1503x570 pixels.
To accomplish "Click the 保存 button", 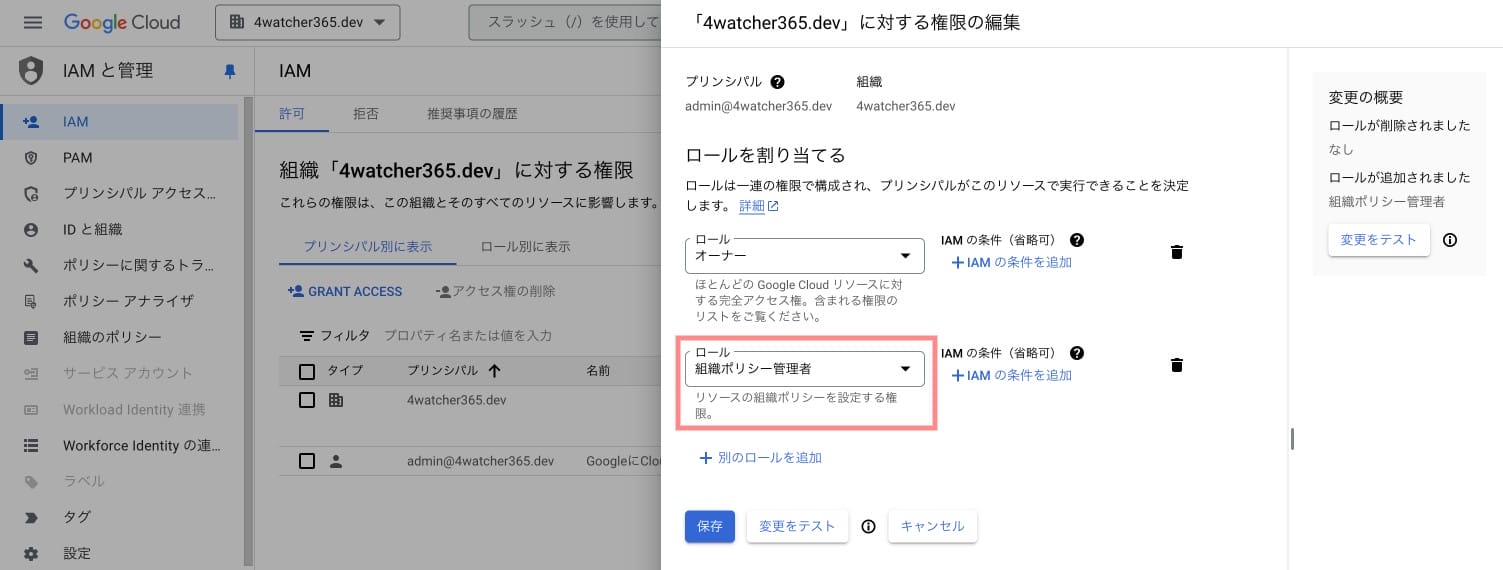I will (x=710, y=526).
